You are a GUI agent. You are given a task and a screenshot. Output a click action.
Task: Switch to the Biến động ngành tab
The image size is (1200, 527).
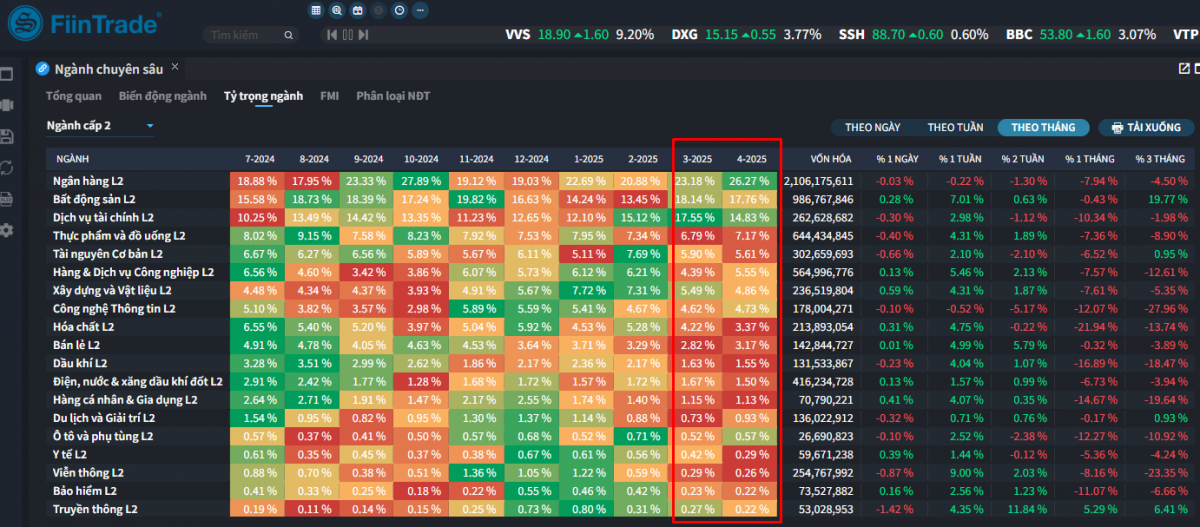coord(162,96)
